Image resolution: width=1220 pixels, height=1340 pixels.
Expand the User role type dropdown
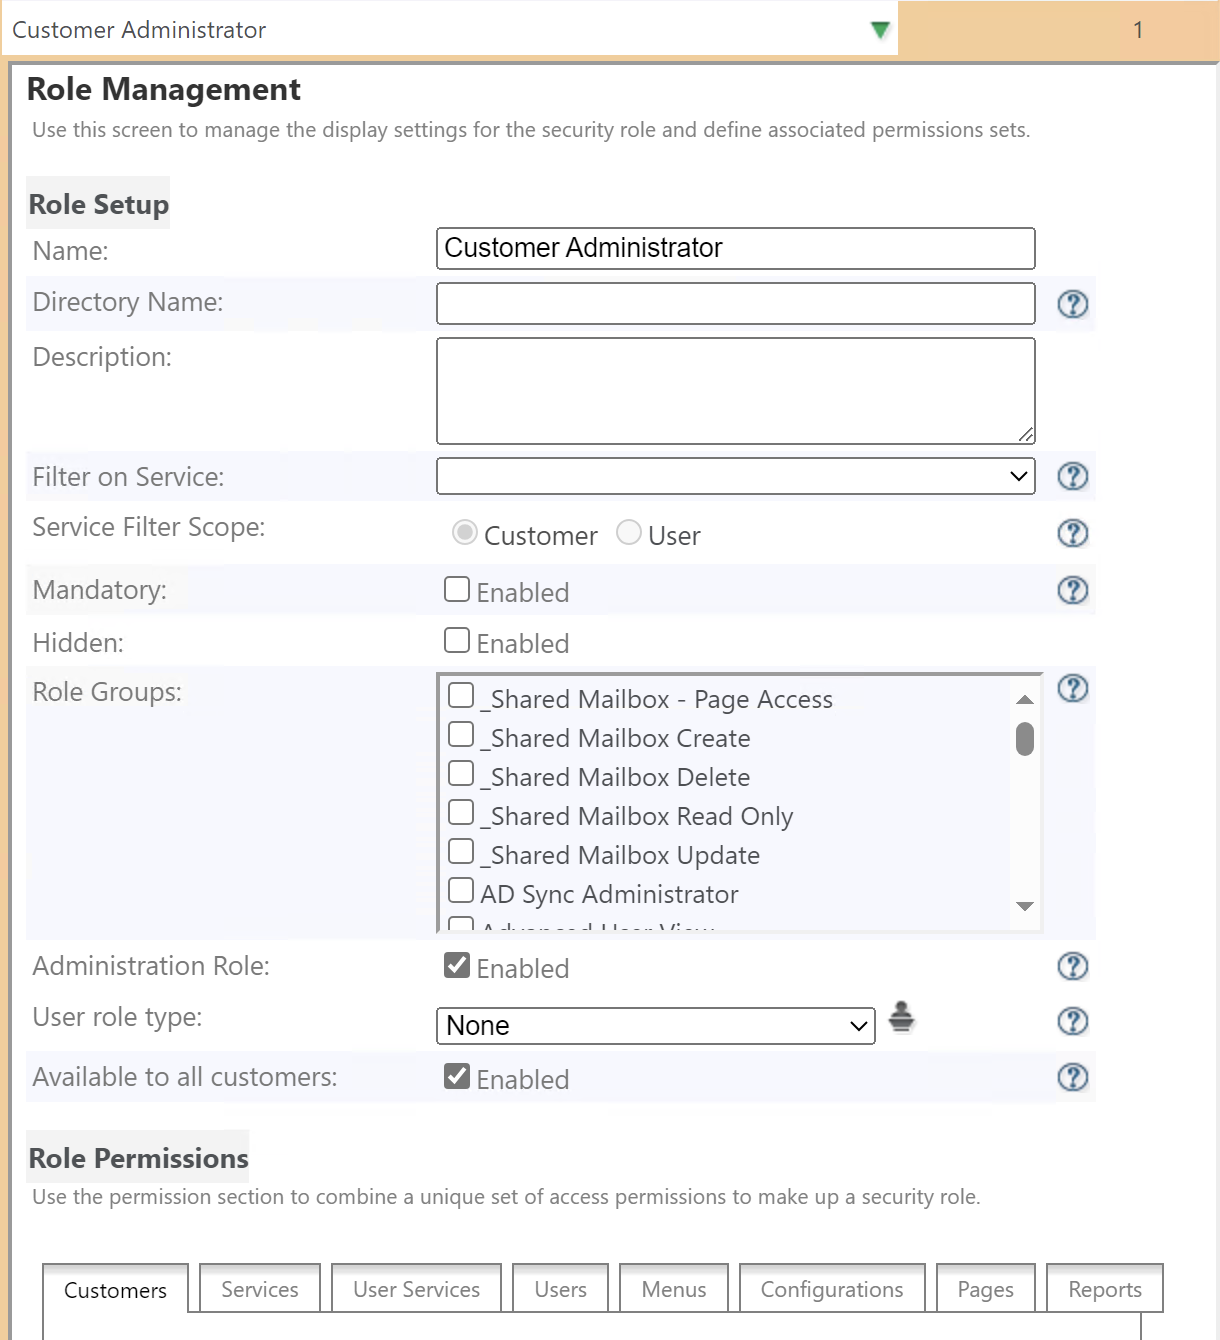pos(655,1026)
